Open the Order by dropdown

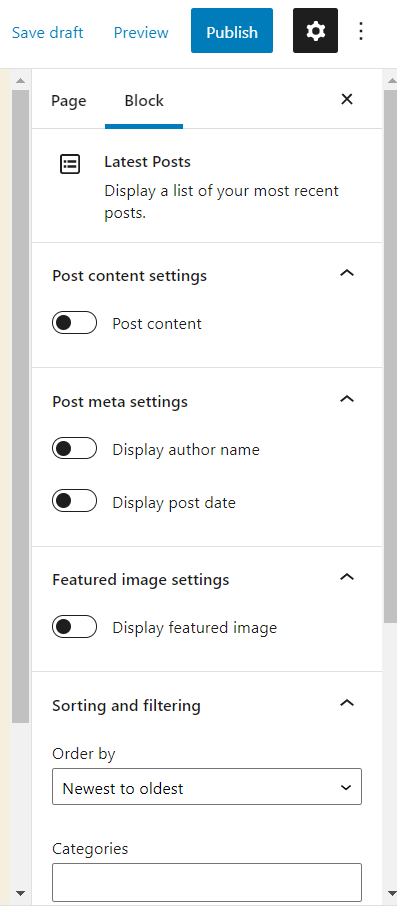coord(207,787)
